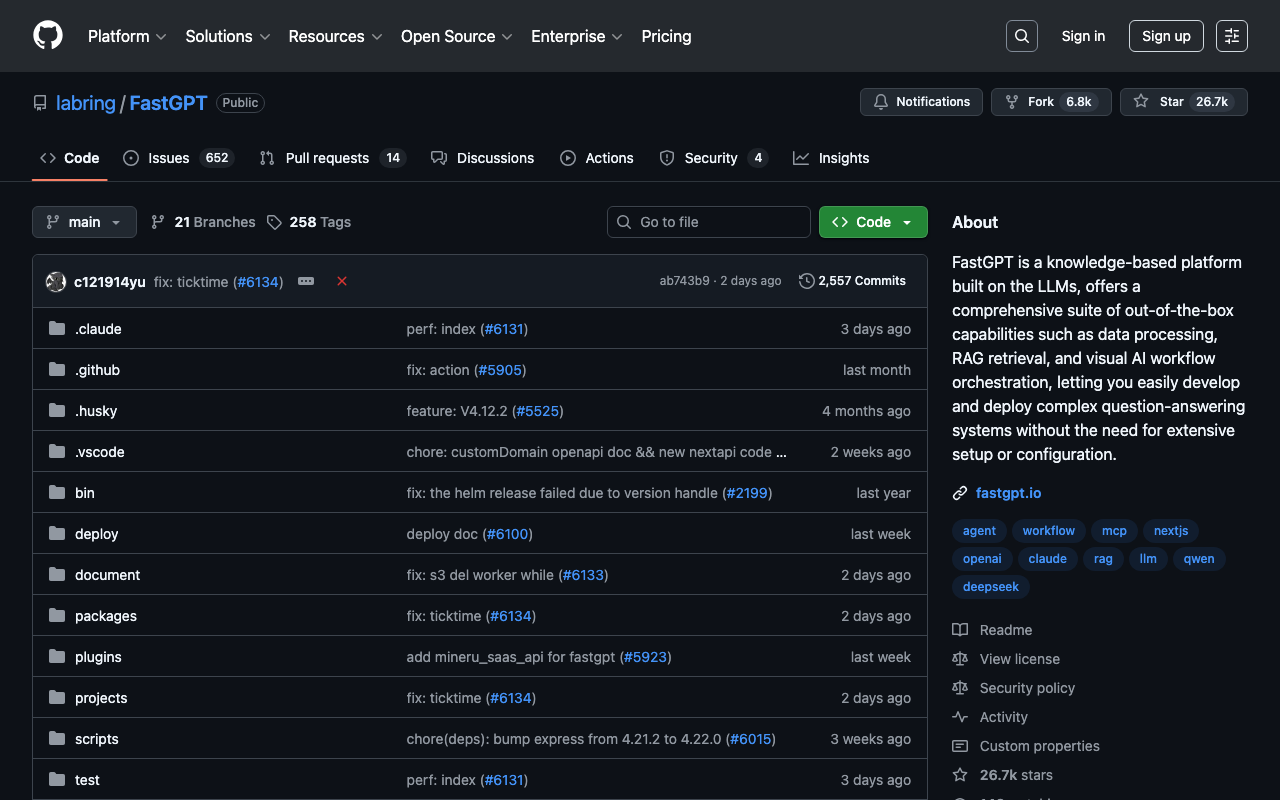Click the fastgpt.io website link
The height and width of the screenshot is (800, 1280).
[x=1008, y=493]
